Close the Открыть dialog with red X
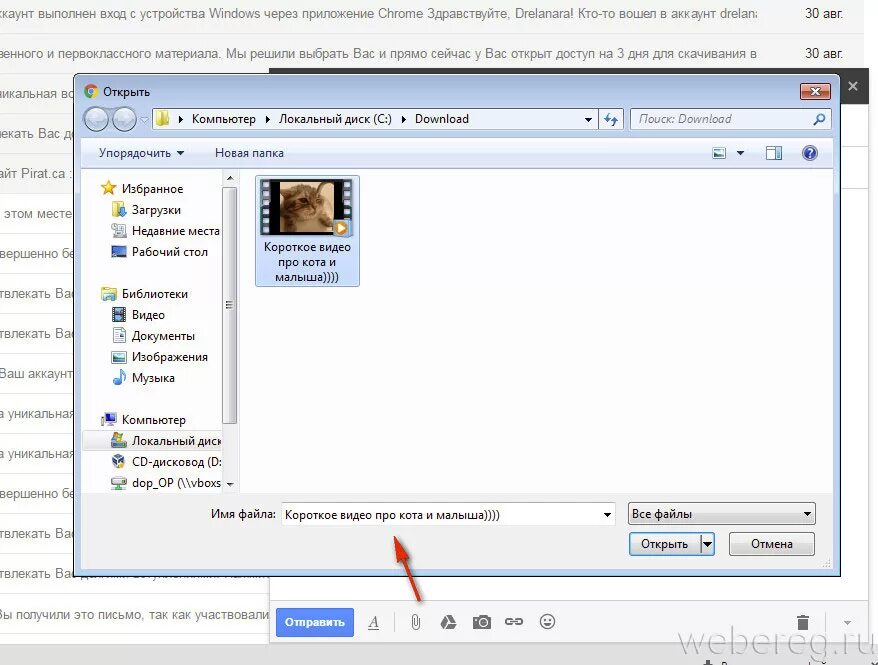Image resolution: width=878 pixels, height=665 pixels. tap(815, 91)
